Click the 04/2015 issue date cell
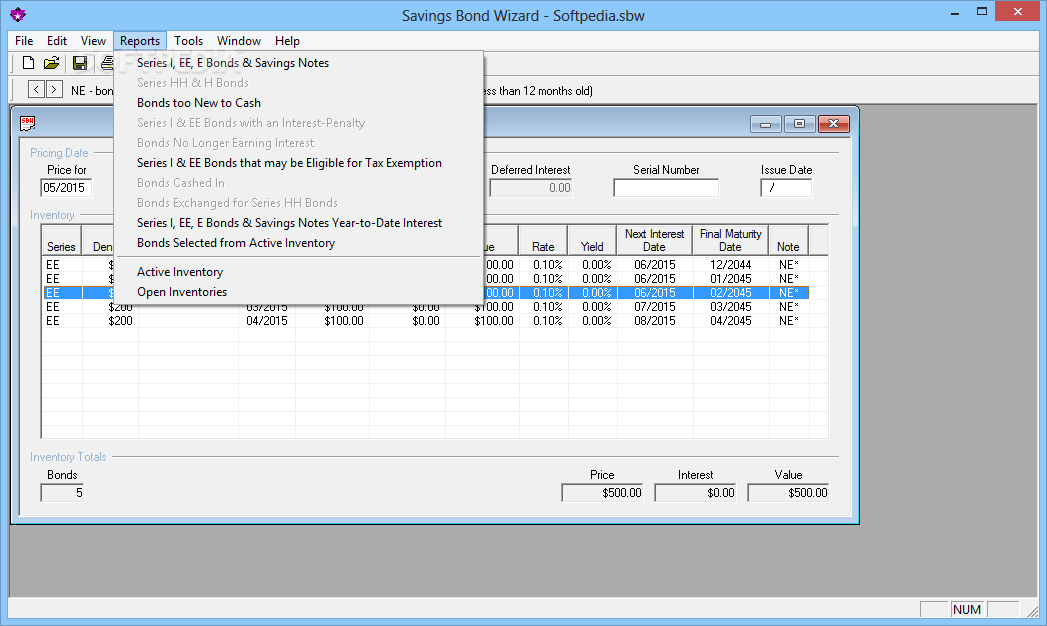 coord(266,321)
